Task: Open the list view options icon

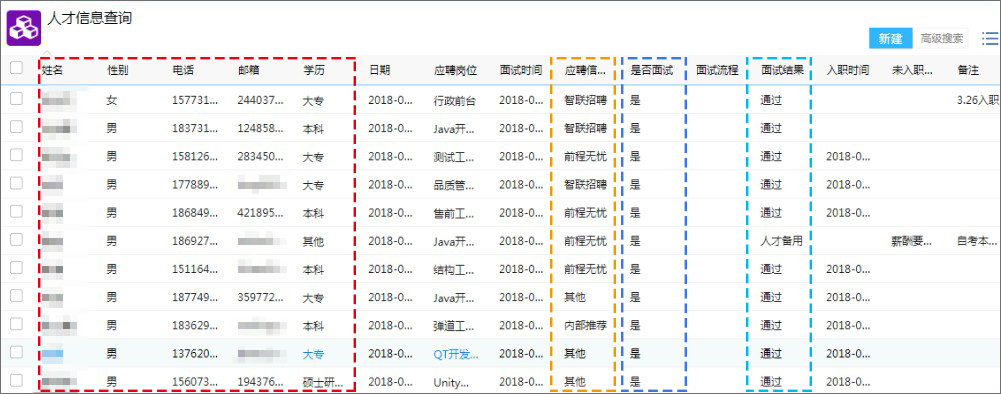Action: [989, 39]
